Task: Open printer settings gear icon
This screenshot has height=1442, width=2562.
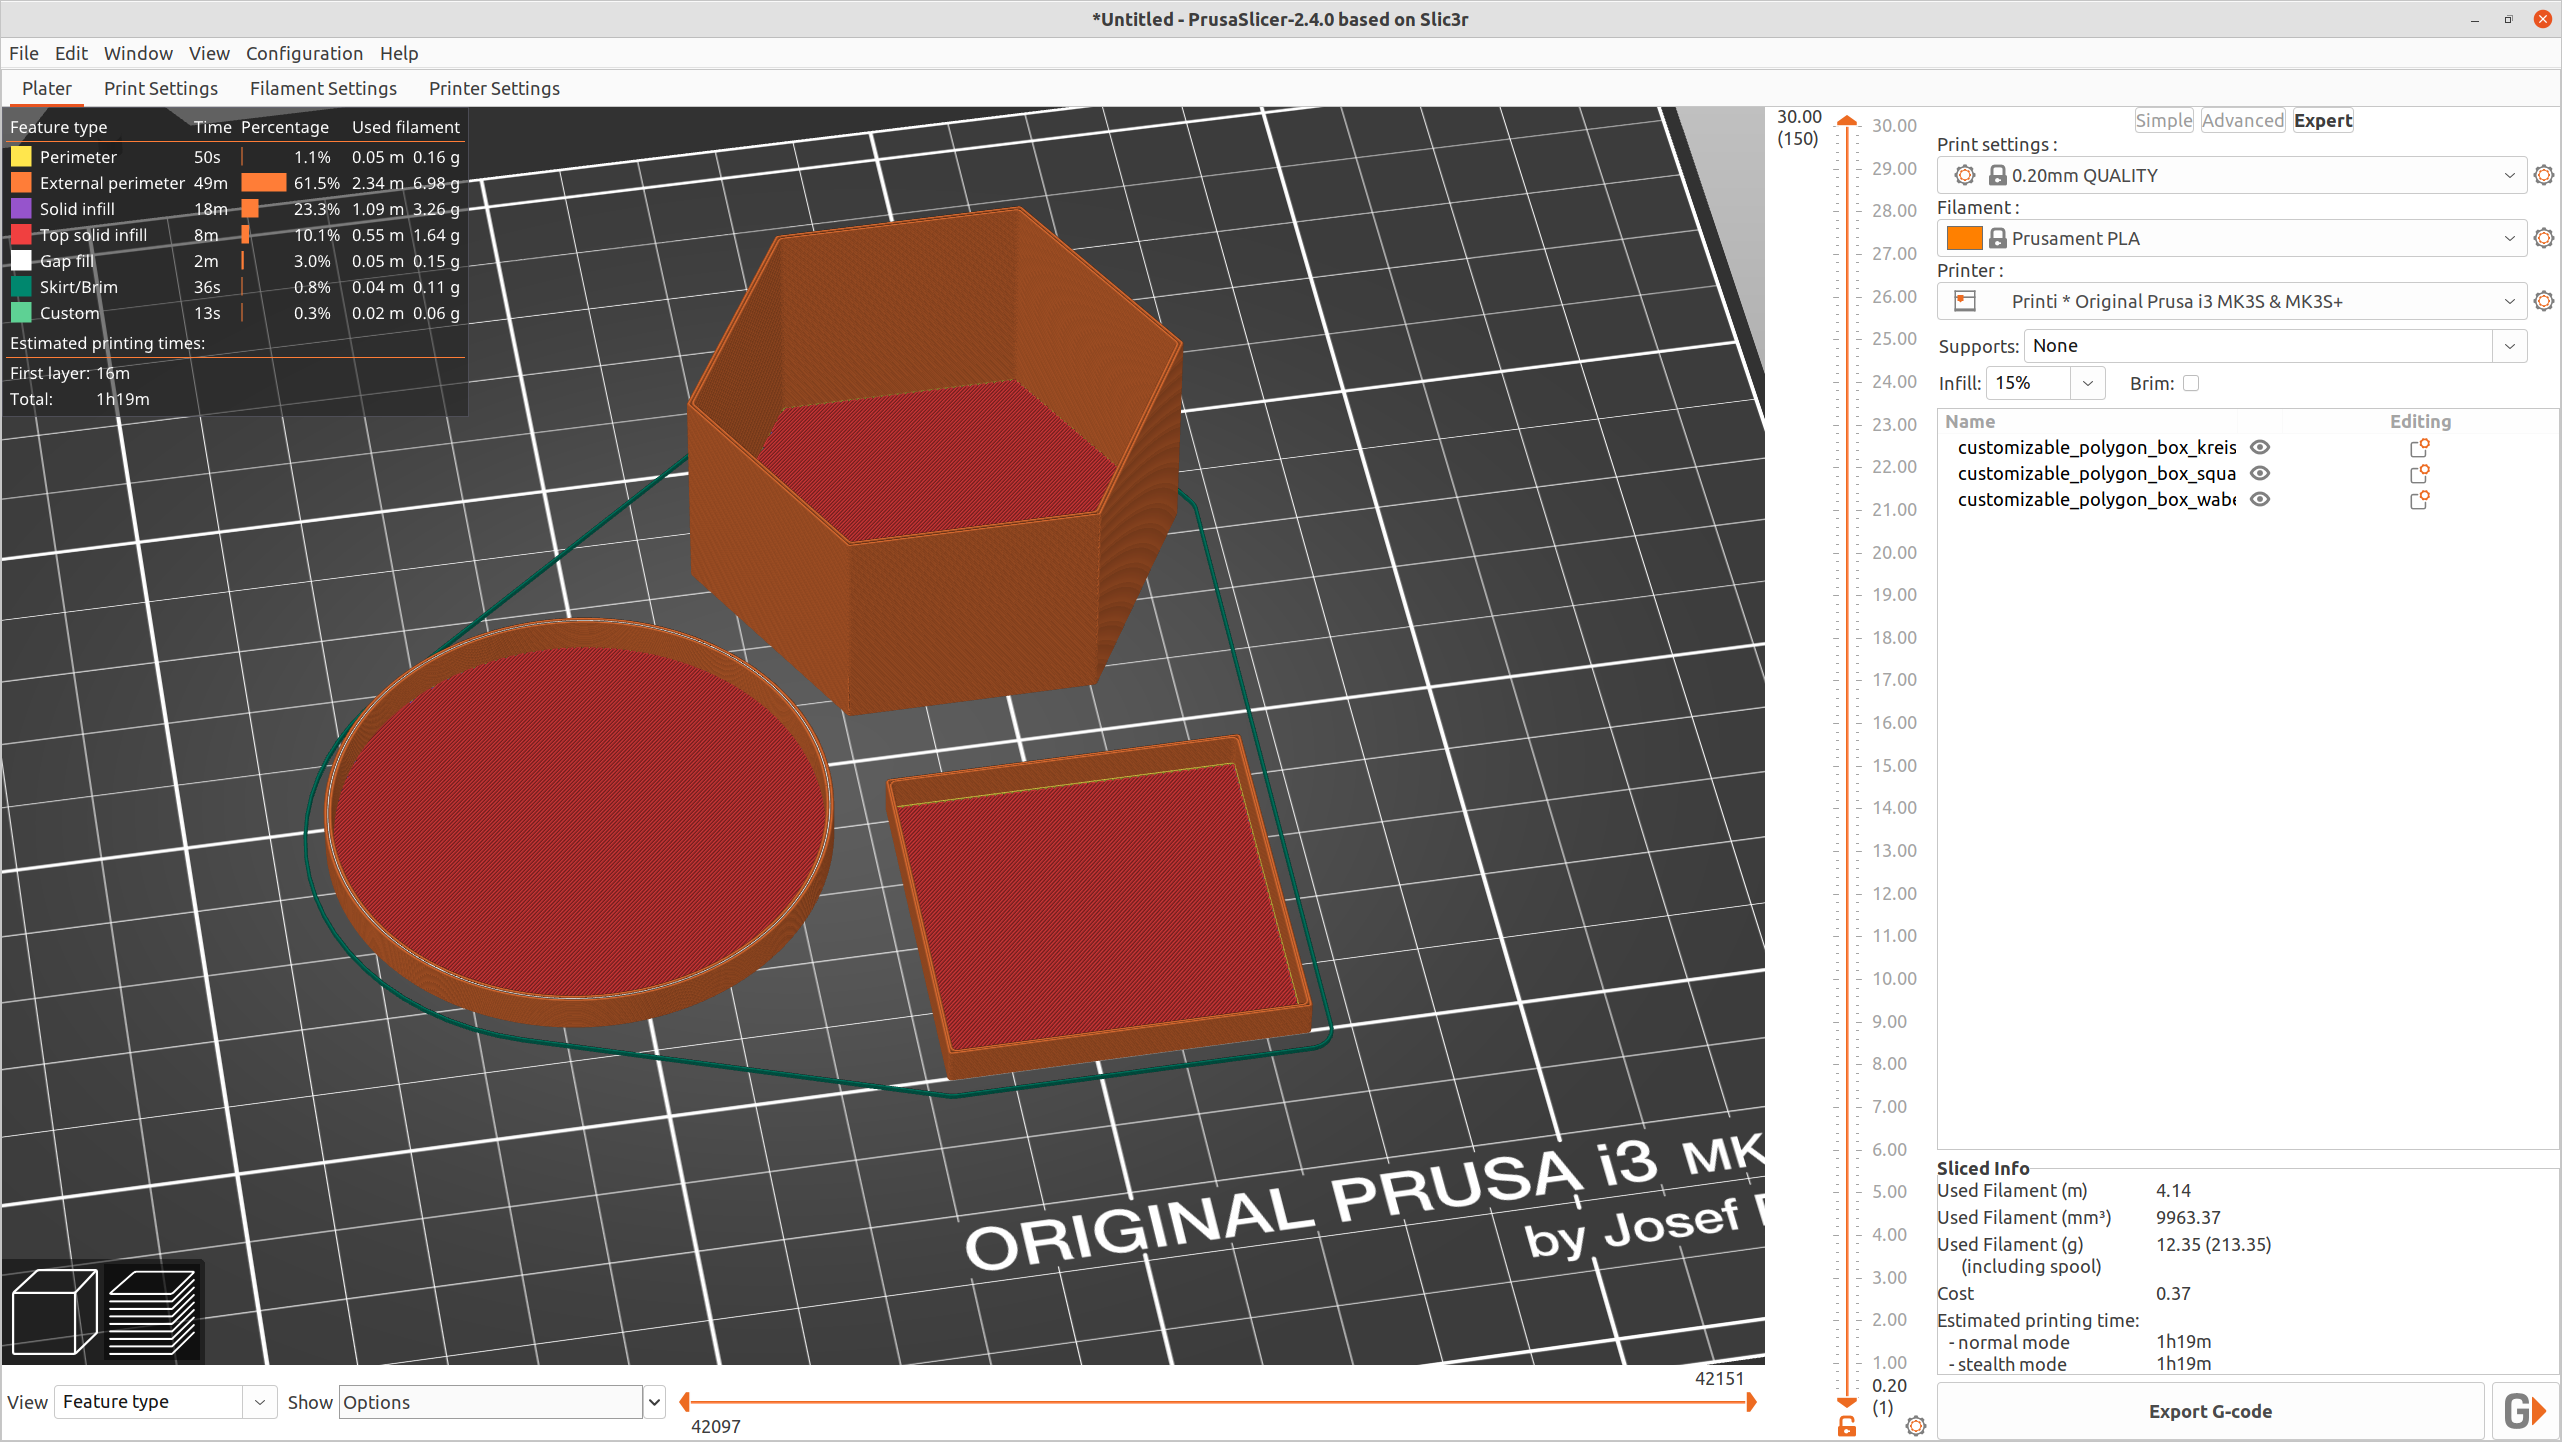Action: click(x=2543, y=300)
